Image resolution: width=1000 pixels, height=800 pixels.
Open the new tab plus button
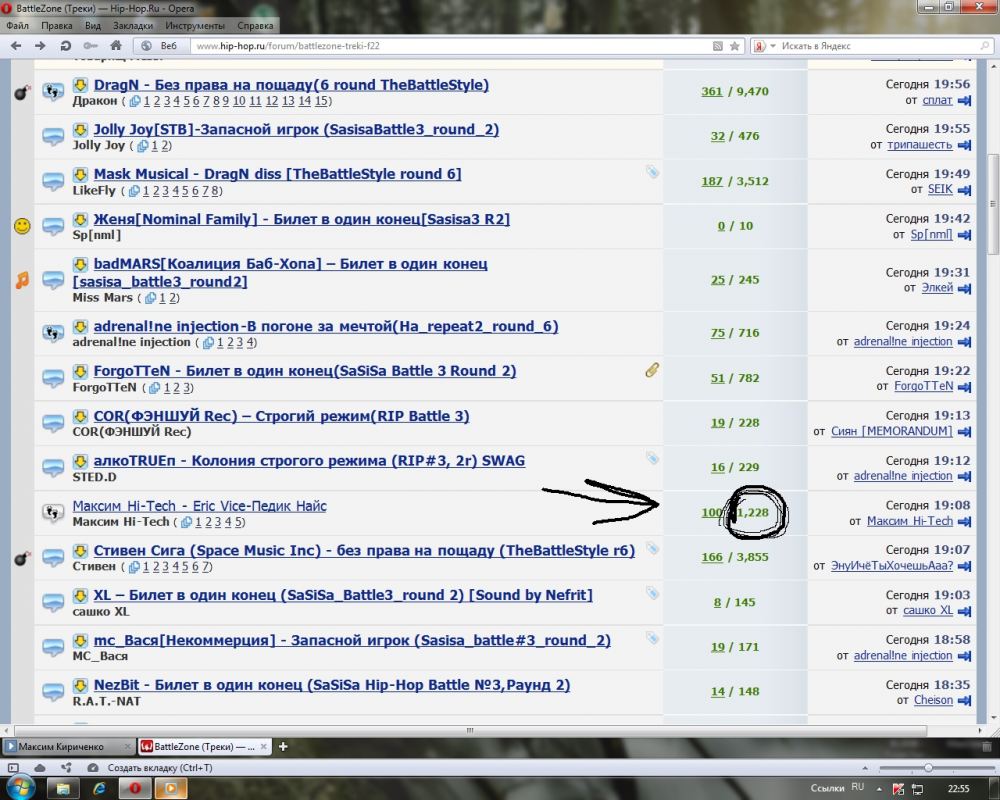(283, 746)
